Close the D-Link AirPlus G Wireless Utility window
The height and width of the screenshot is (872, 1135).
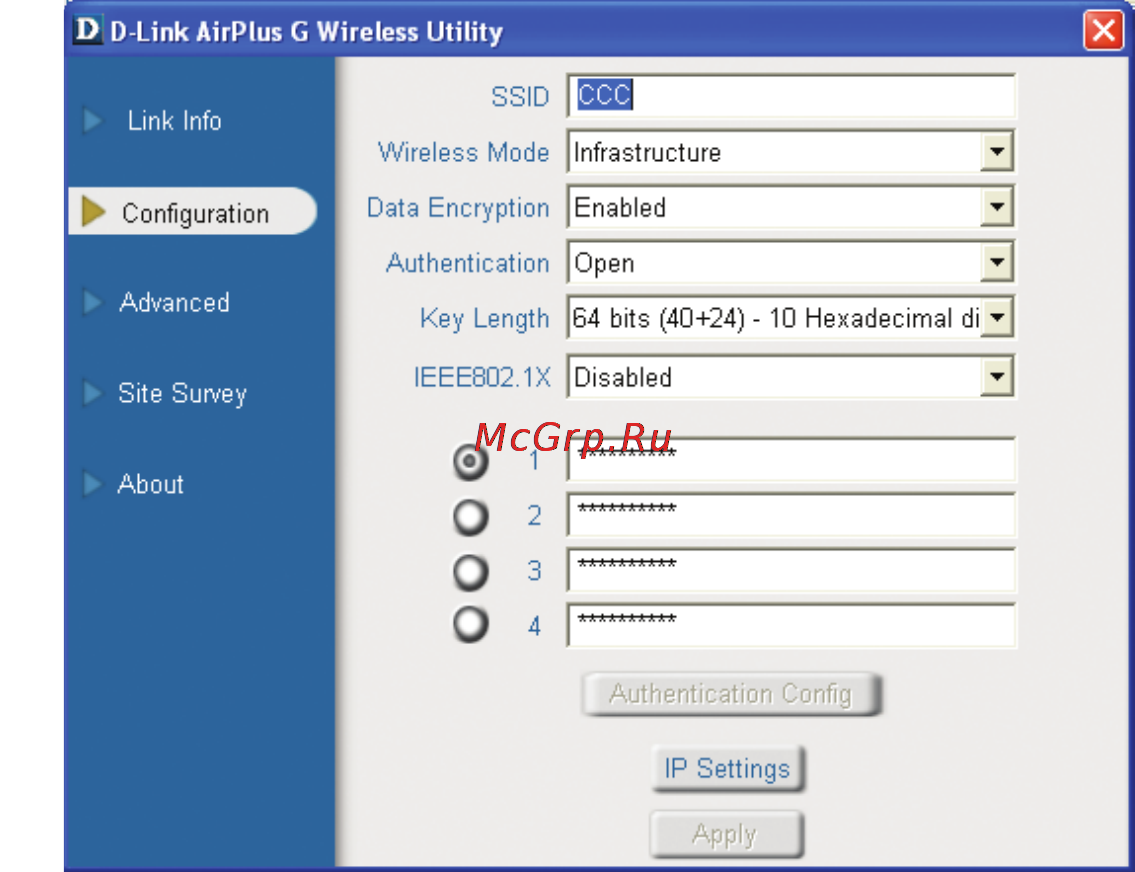click(x=1103, y=30)
